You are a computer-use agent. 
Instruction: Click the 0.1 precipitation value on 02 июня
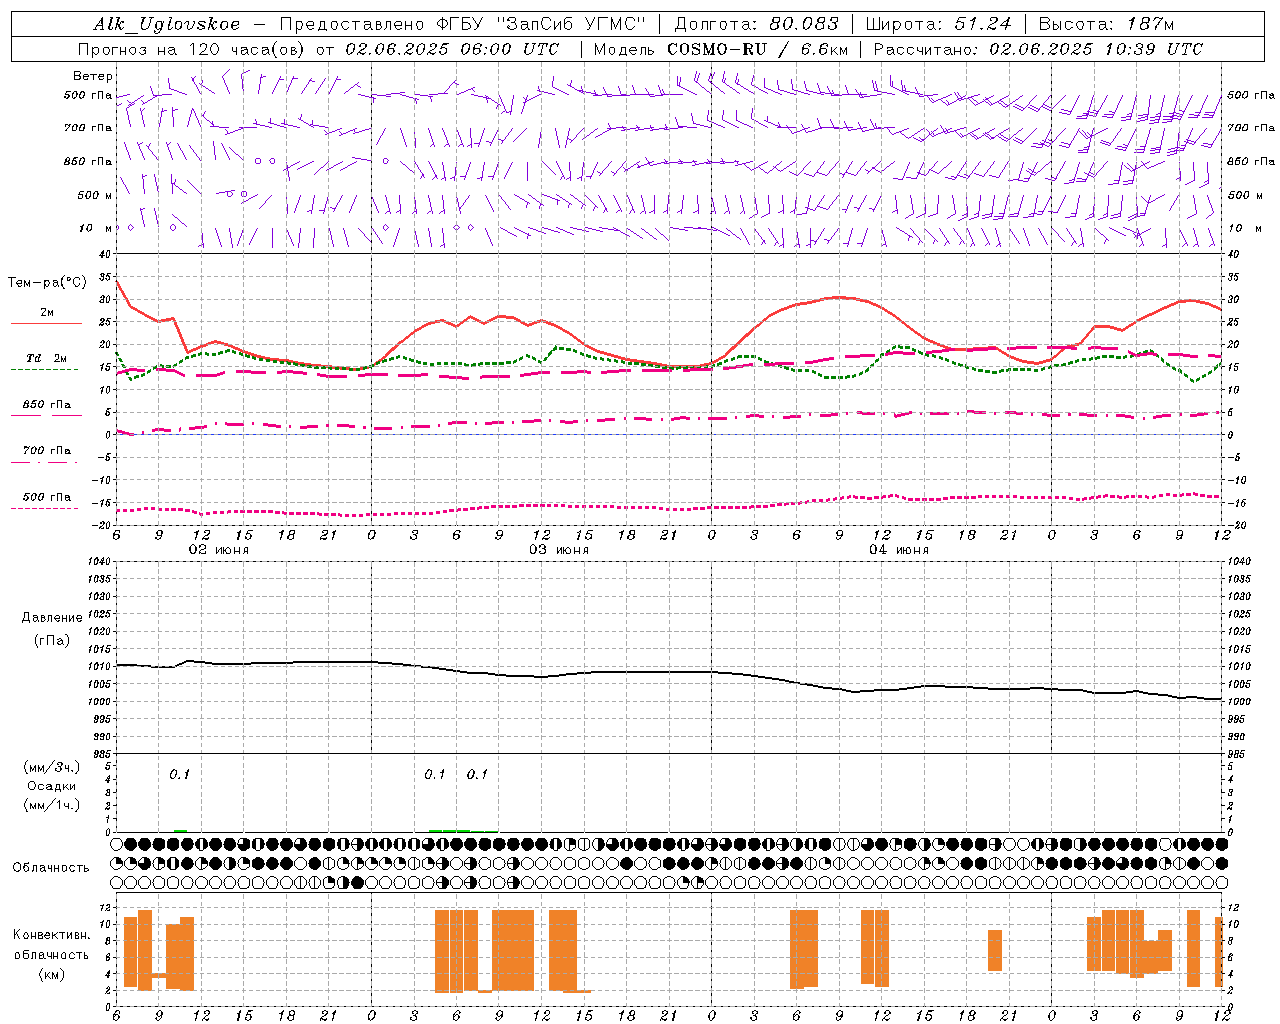[x=179, y=774]
